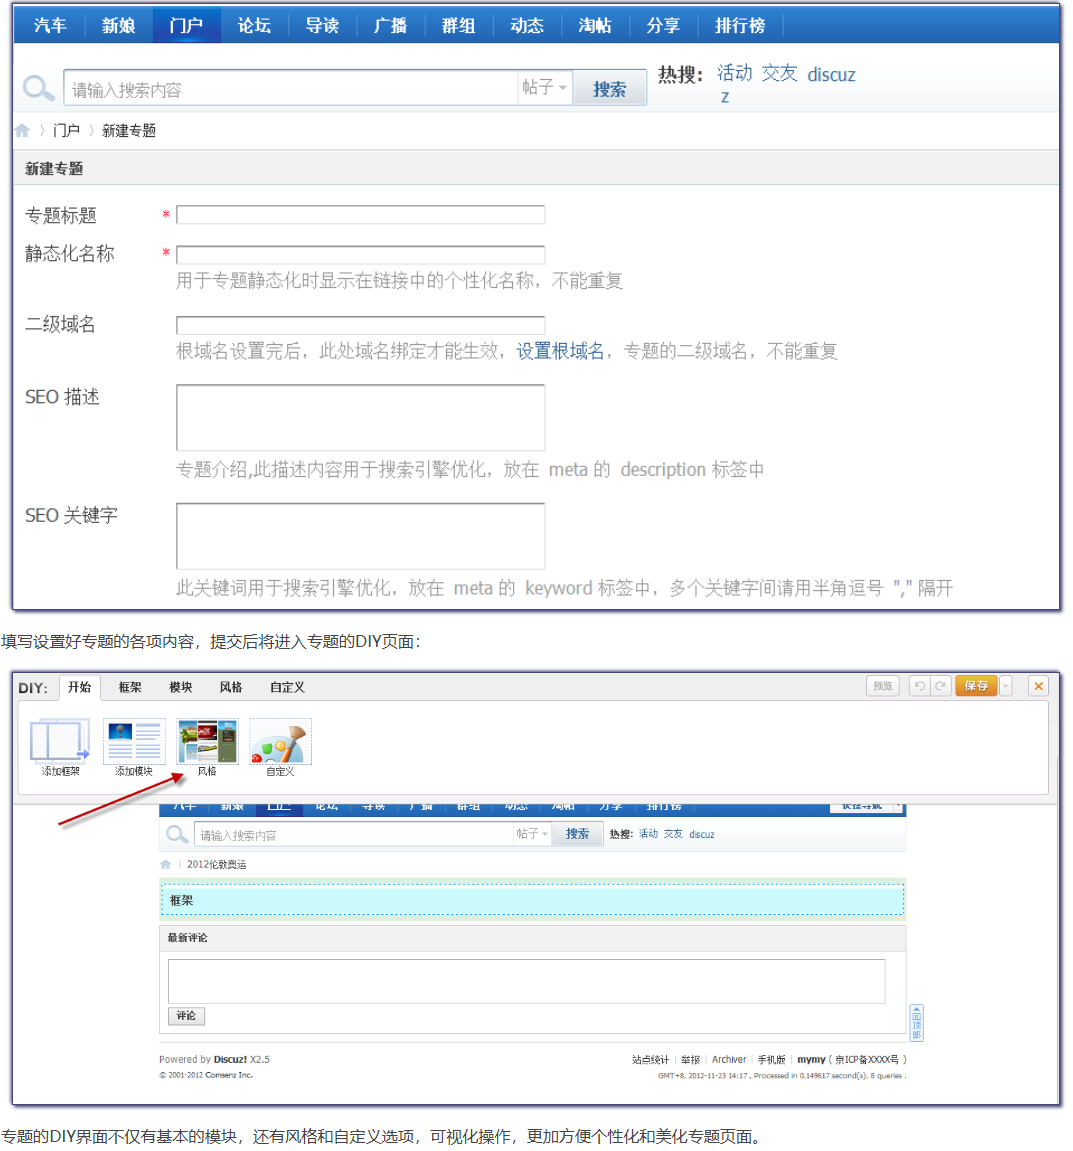Open the 论坛 navigation menu item
The width and height of the screenshot is (1073, 1151).
(254, 25)
